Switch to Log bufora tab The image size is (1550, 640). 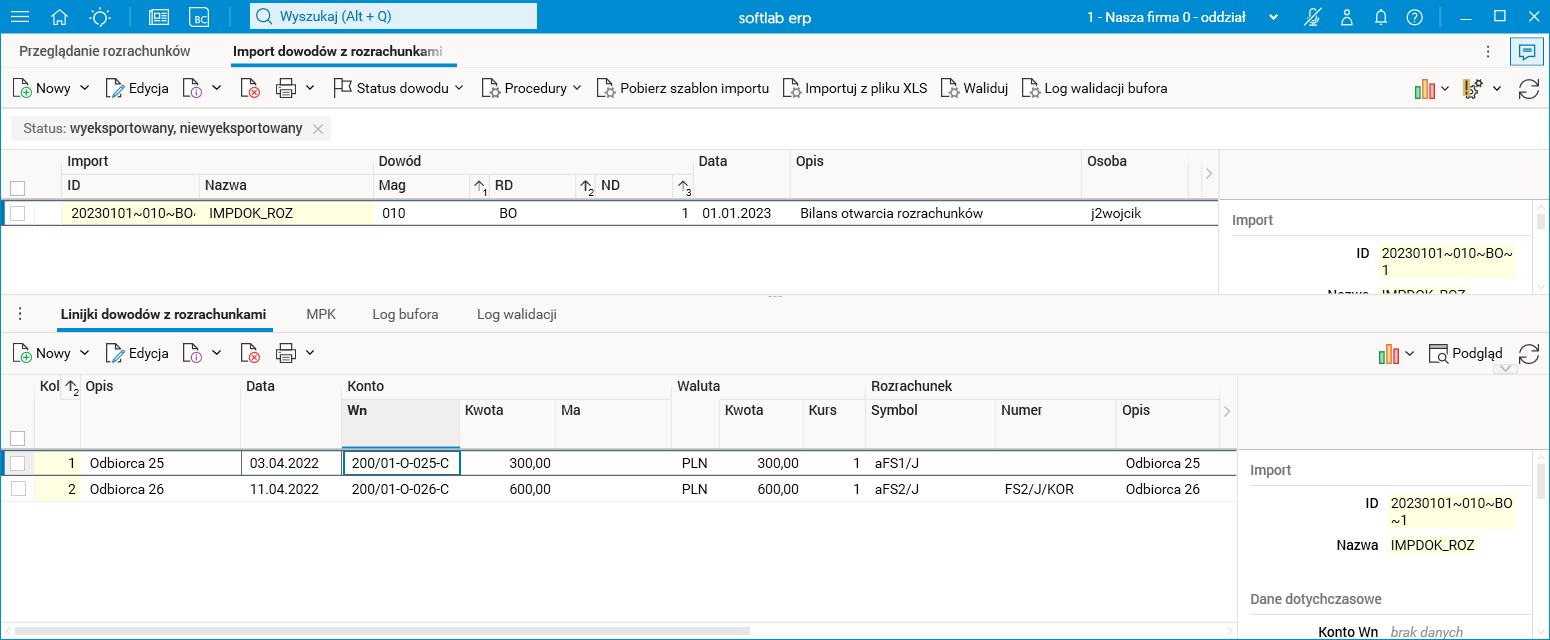[x=405, y=314]
